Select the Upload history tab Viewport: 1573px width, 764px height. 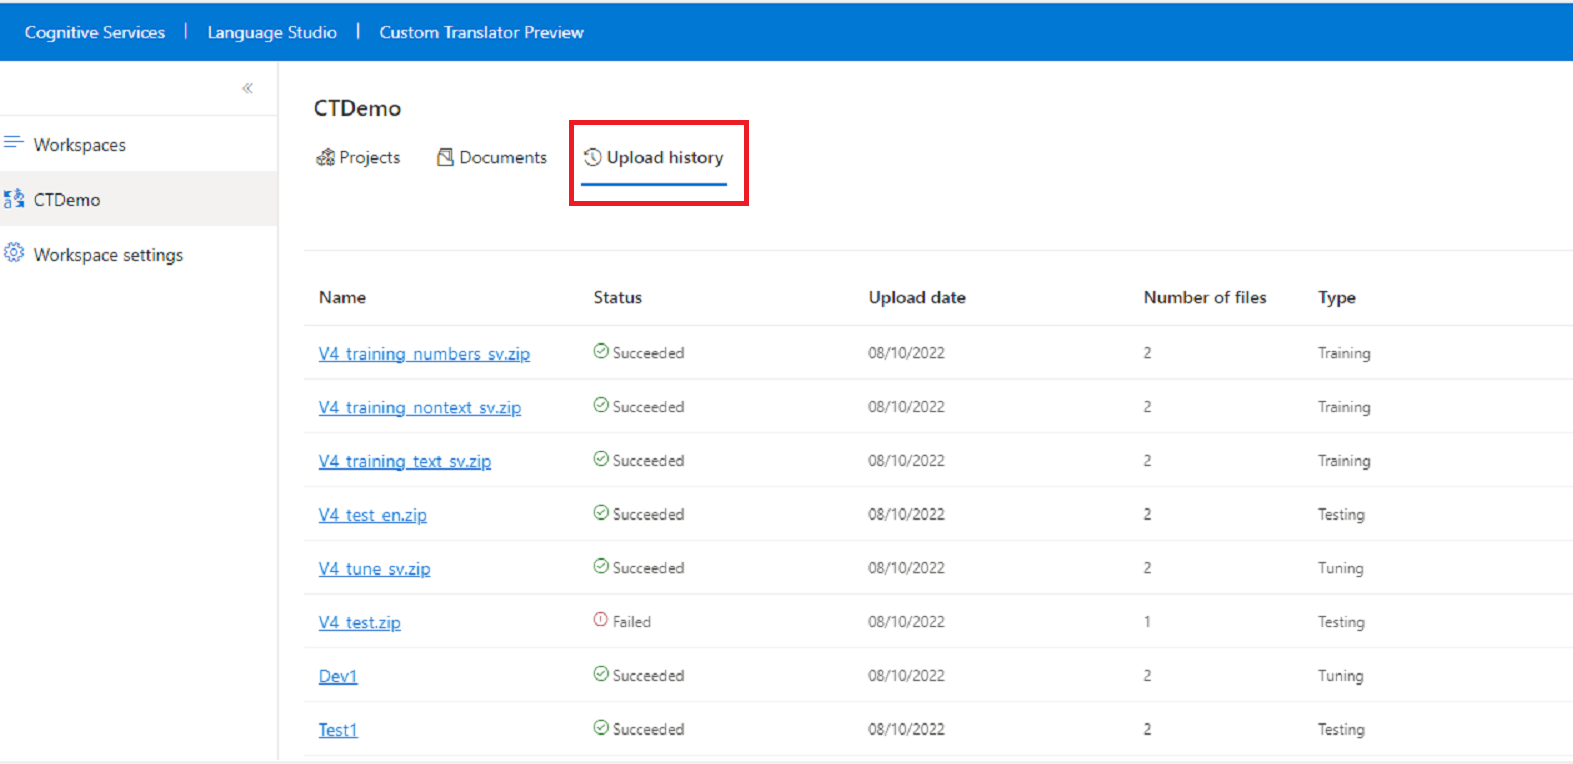point(654,157)
